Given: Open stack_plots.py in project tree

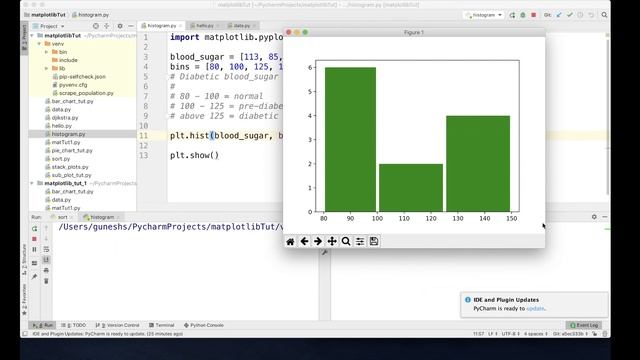Looking at the screenshot, I should 70,167.
